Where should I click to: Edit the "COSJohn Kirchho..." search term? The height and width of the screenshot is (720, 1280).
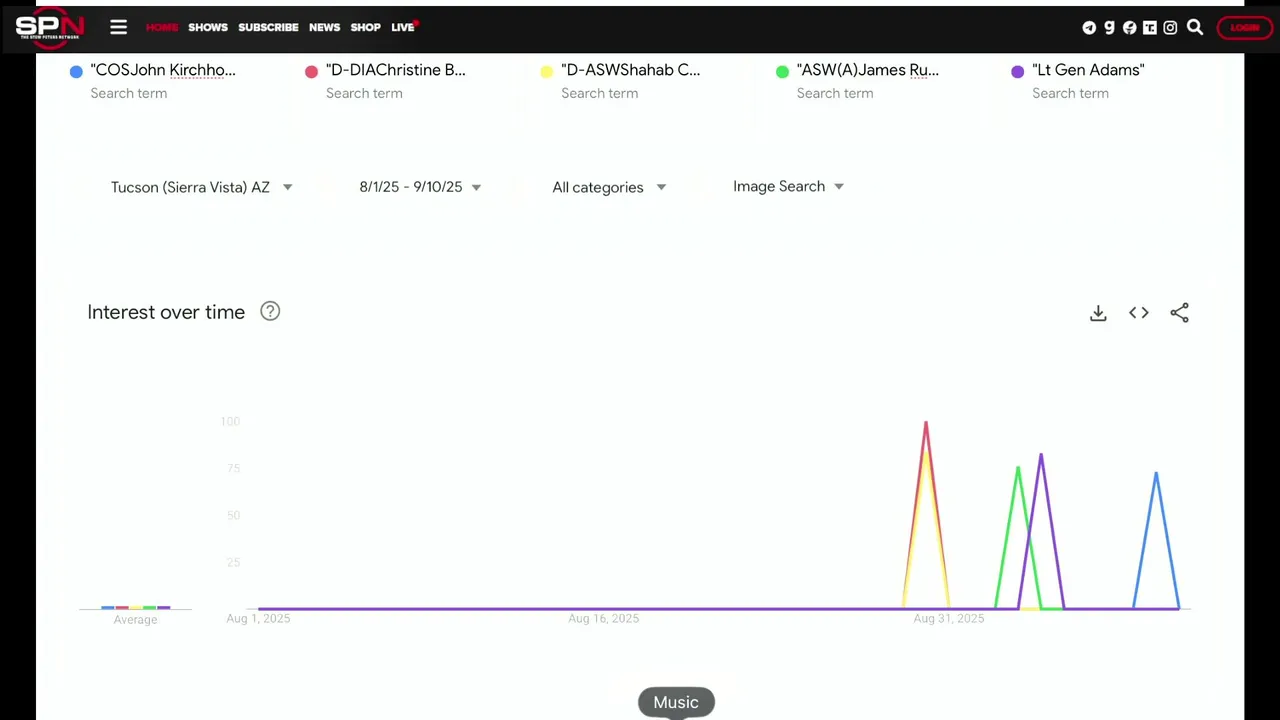pyautogui.click(x=163, y=70)
